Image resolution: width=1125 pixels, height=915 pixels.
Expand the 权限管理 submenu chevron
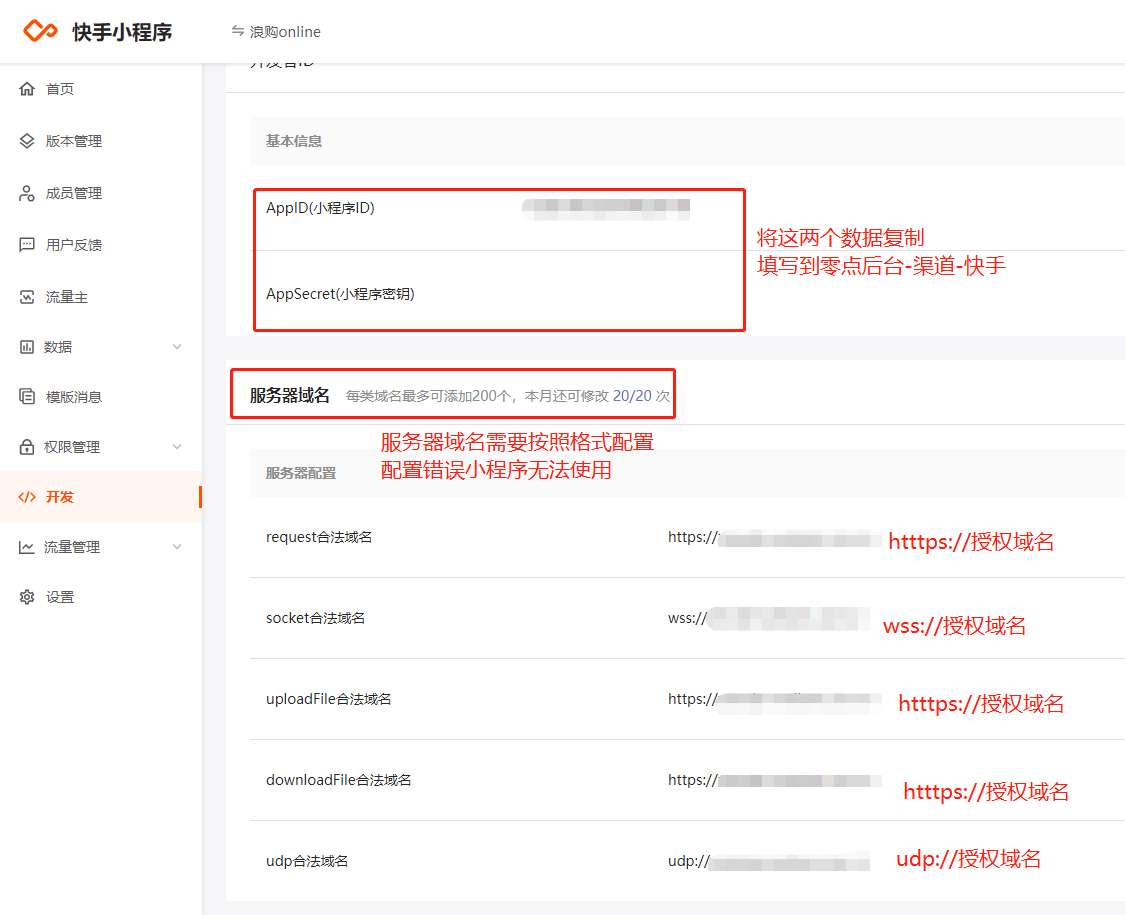coord(177,447)
